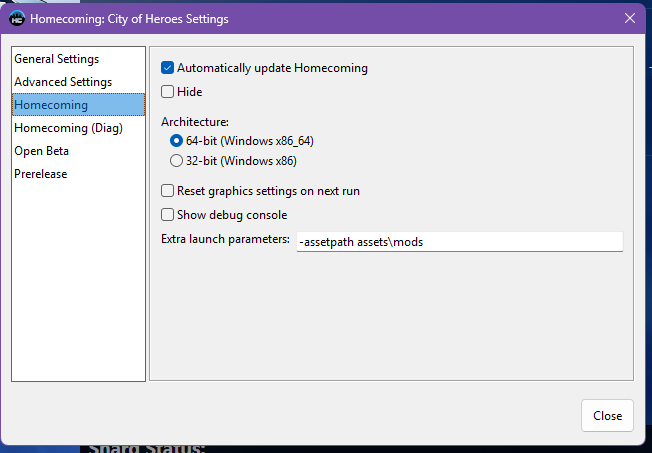Switch to Advanced Settings
This screenshot has height=453, width=652.
coord(63,82)
